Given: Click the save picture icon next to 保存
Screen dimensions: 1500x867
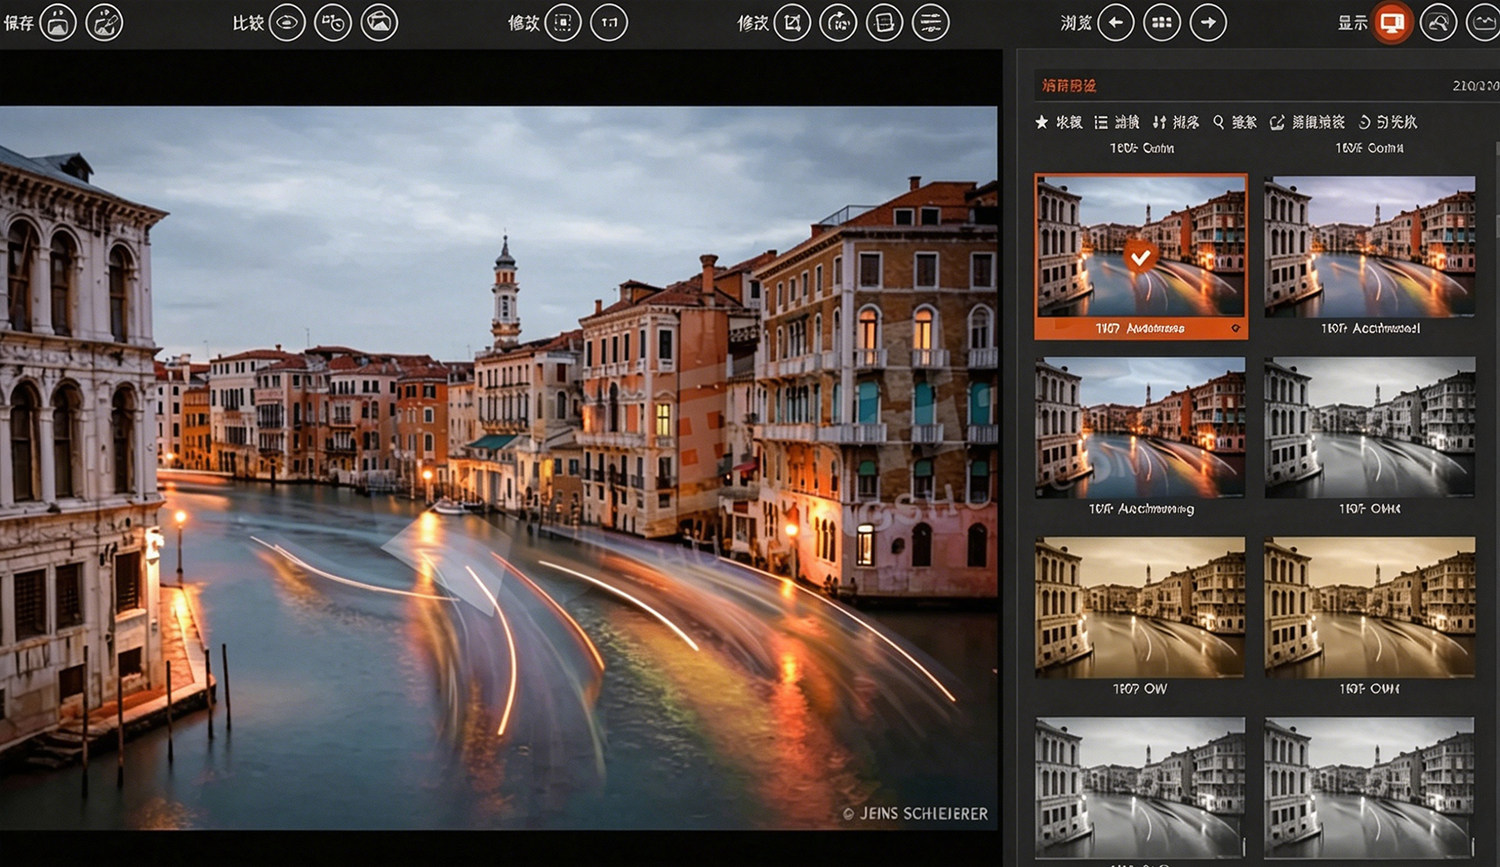Looking at the screenshot, I should point(58,22).
